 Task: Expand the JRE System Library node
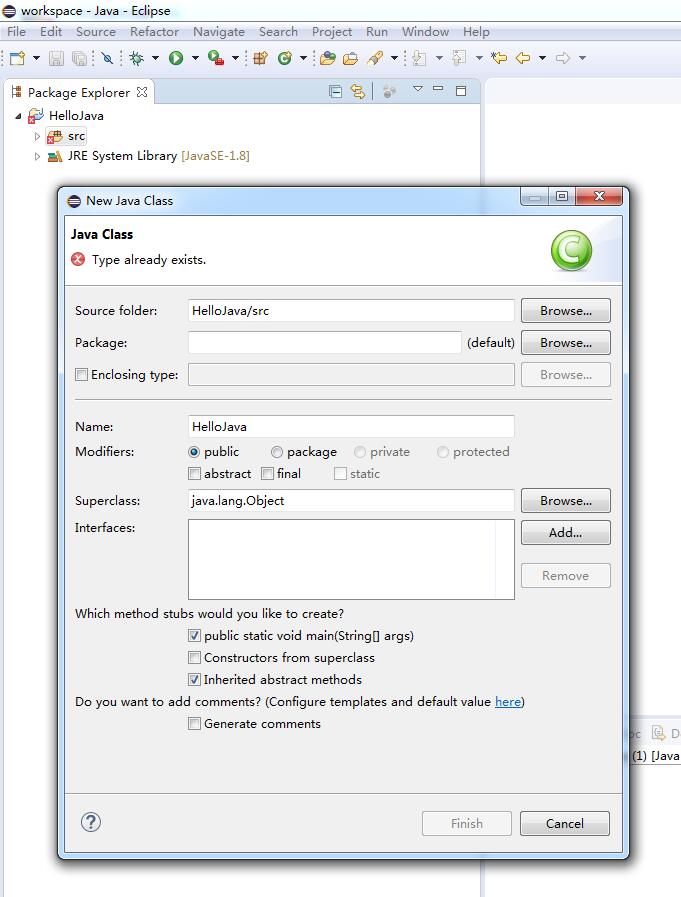pyautogui.click(x=37, y=156)
